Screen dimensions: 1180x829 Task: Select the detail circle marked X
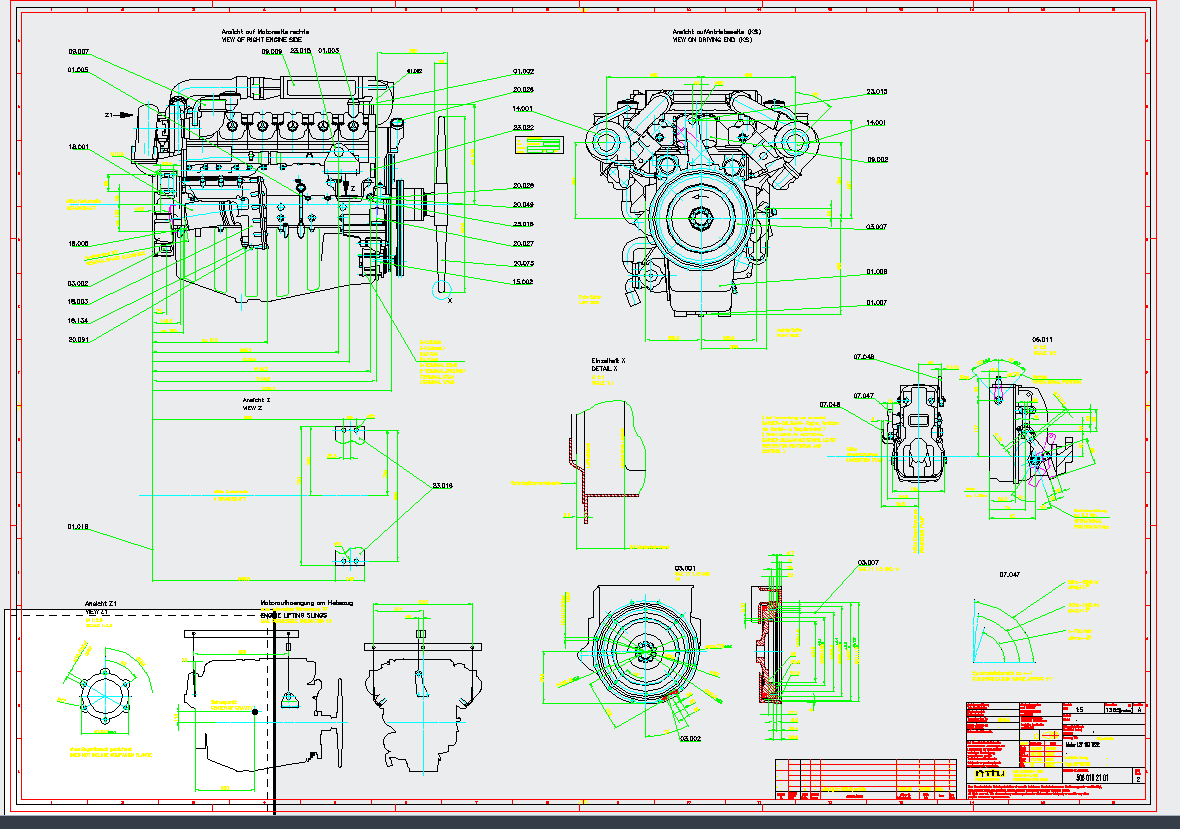tap(443, 290)
